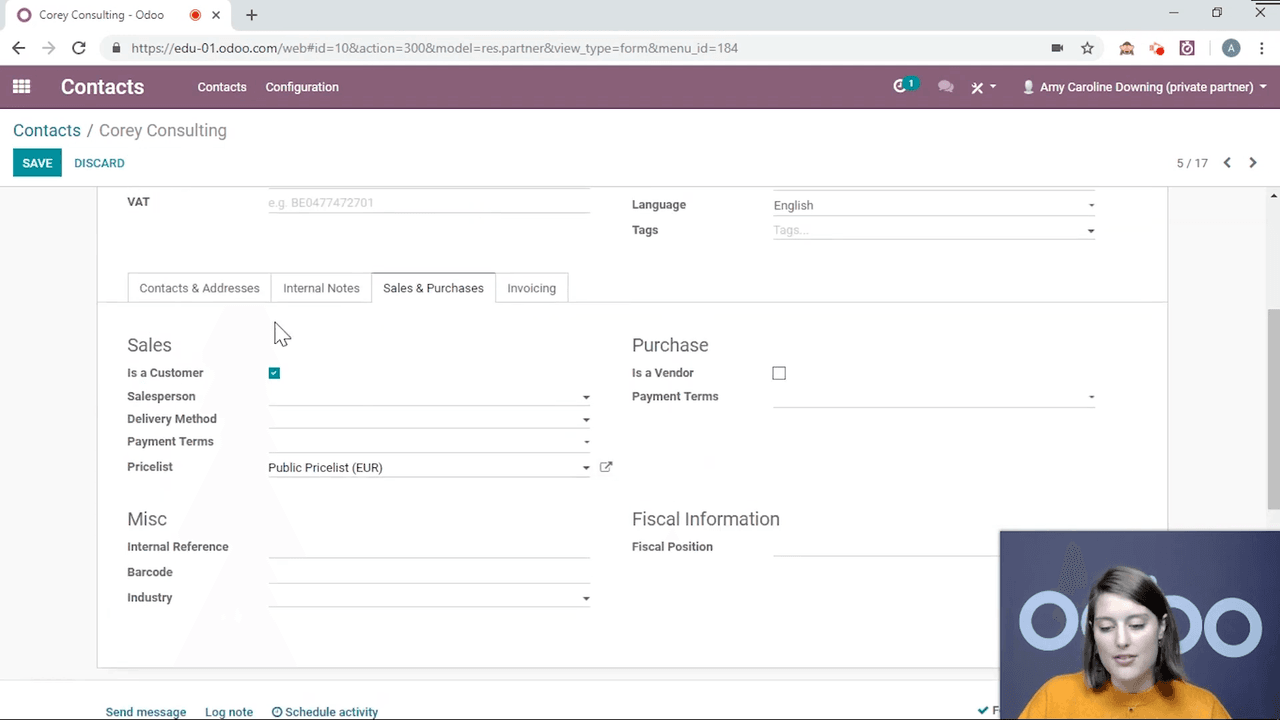
Task: Reload the page via browser refresh icon
Action: coord(79,47)
